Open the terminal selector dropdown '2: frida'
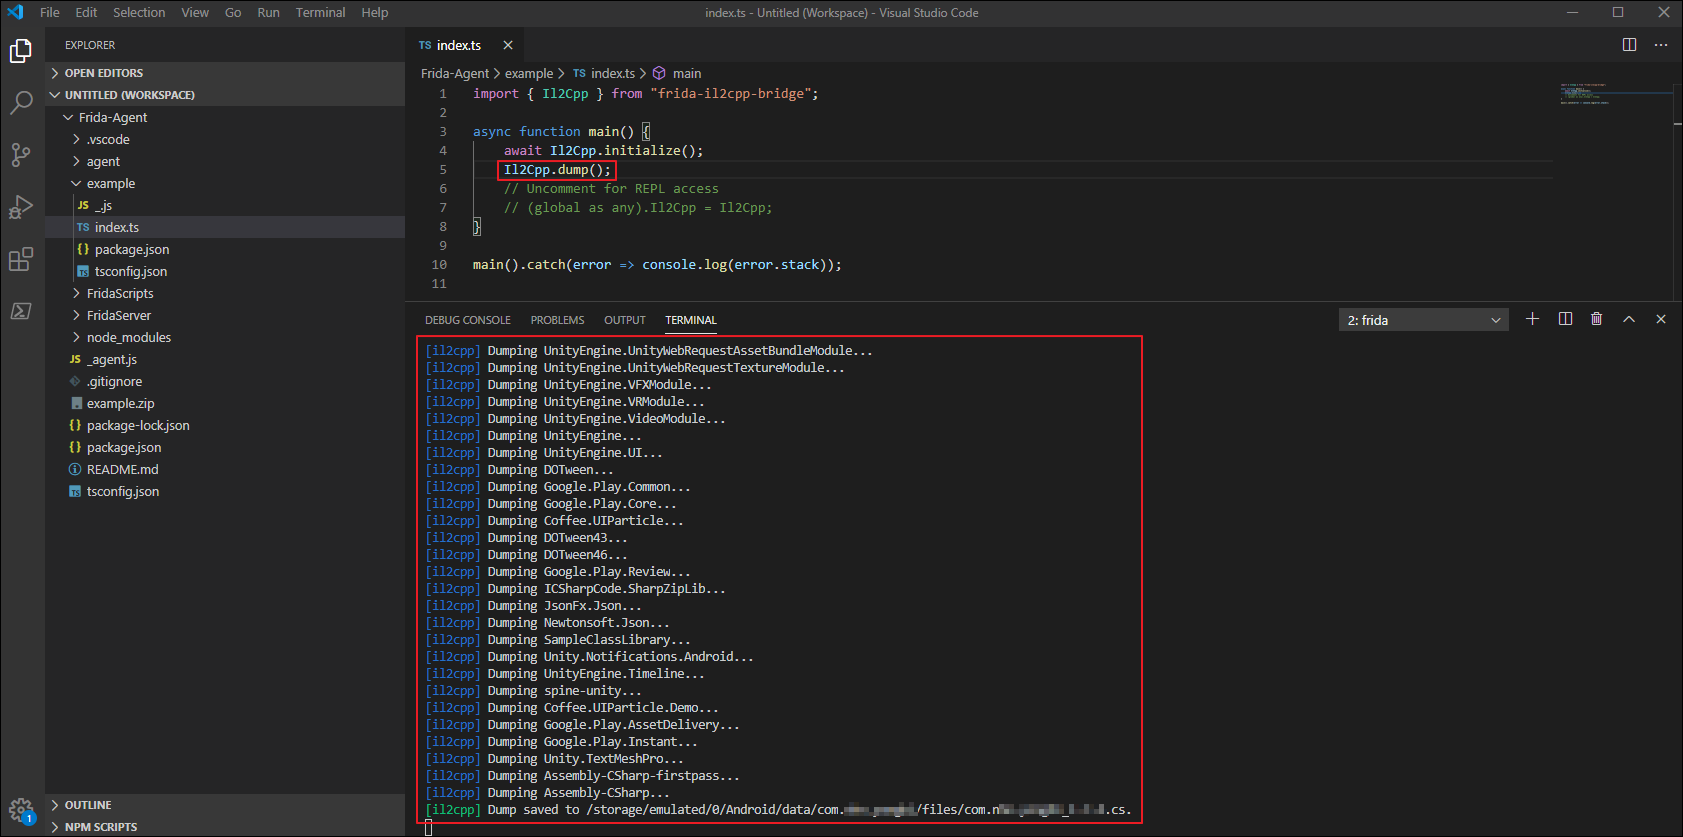1683x837 pixels. pyautogui.click(x=1423, y=320)
